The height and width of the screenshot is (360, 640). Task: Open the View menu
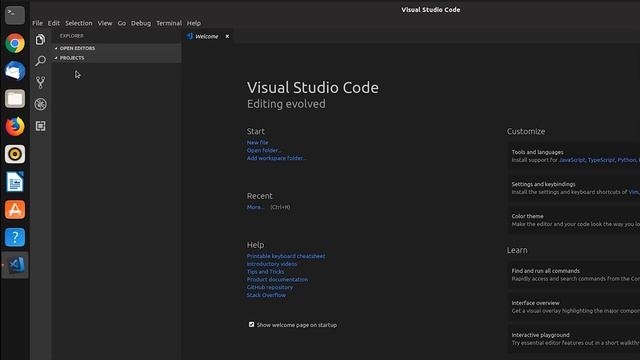pos(104,23)
